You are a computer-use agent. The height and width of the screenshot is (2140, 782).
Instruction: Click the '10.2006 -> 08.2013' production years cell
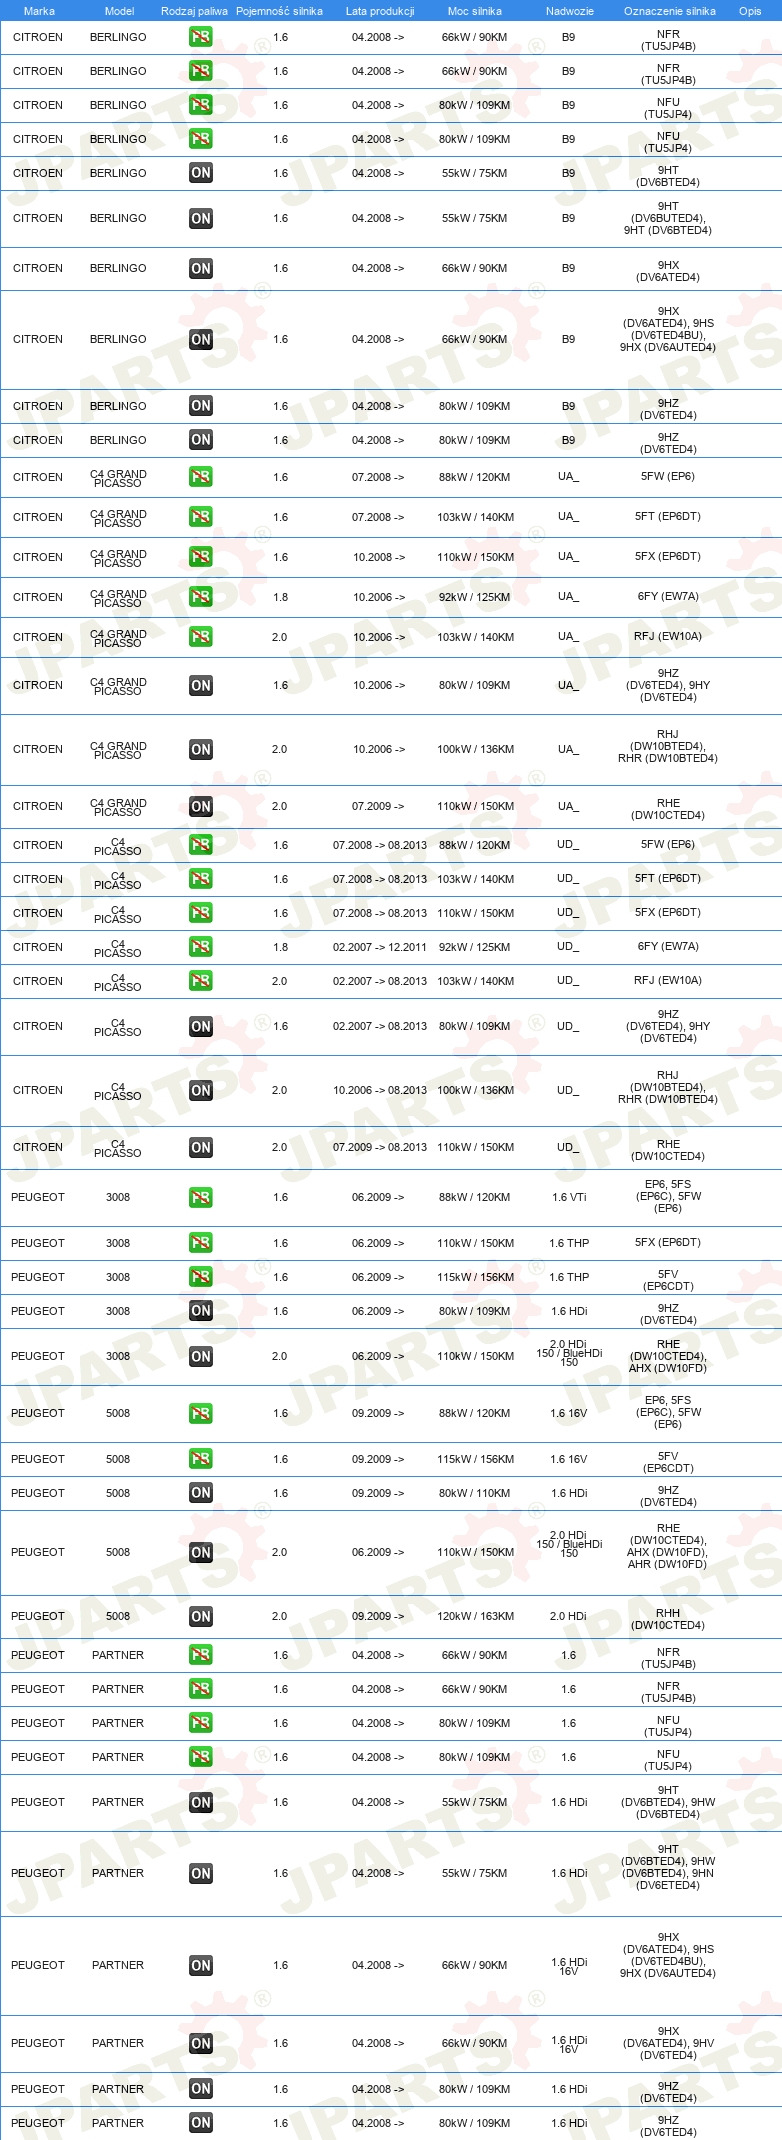(380, 1090)
